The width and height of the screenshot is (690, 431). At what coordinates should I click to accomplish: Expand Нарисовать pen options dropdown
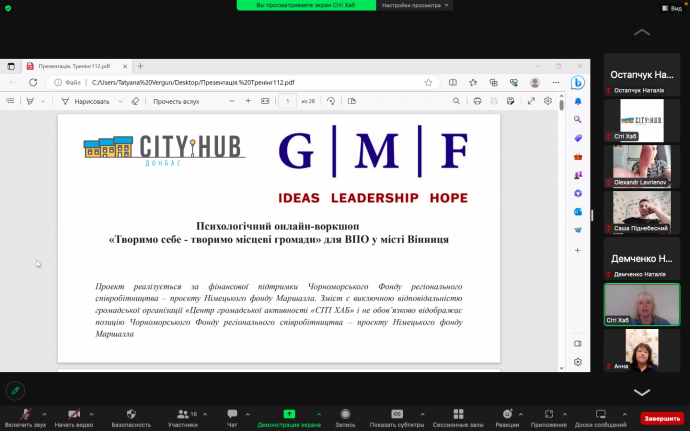pyautogui.click(x=120, y=101)
